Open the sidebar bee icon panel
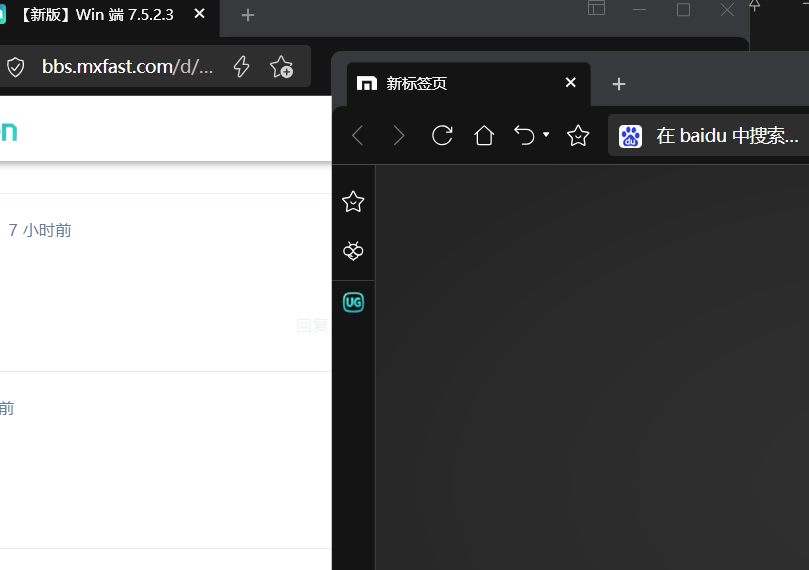809x570 pixels. pos(353,251)
